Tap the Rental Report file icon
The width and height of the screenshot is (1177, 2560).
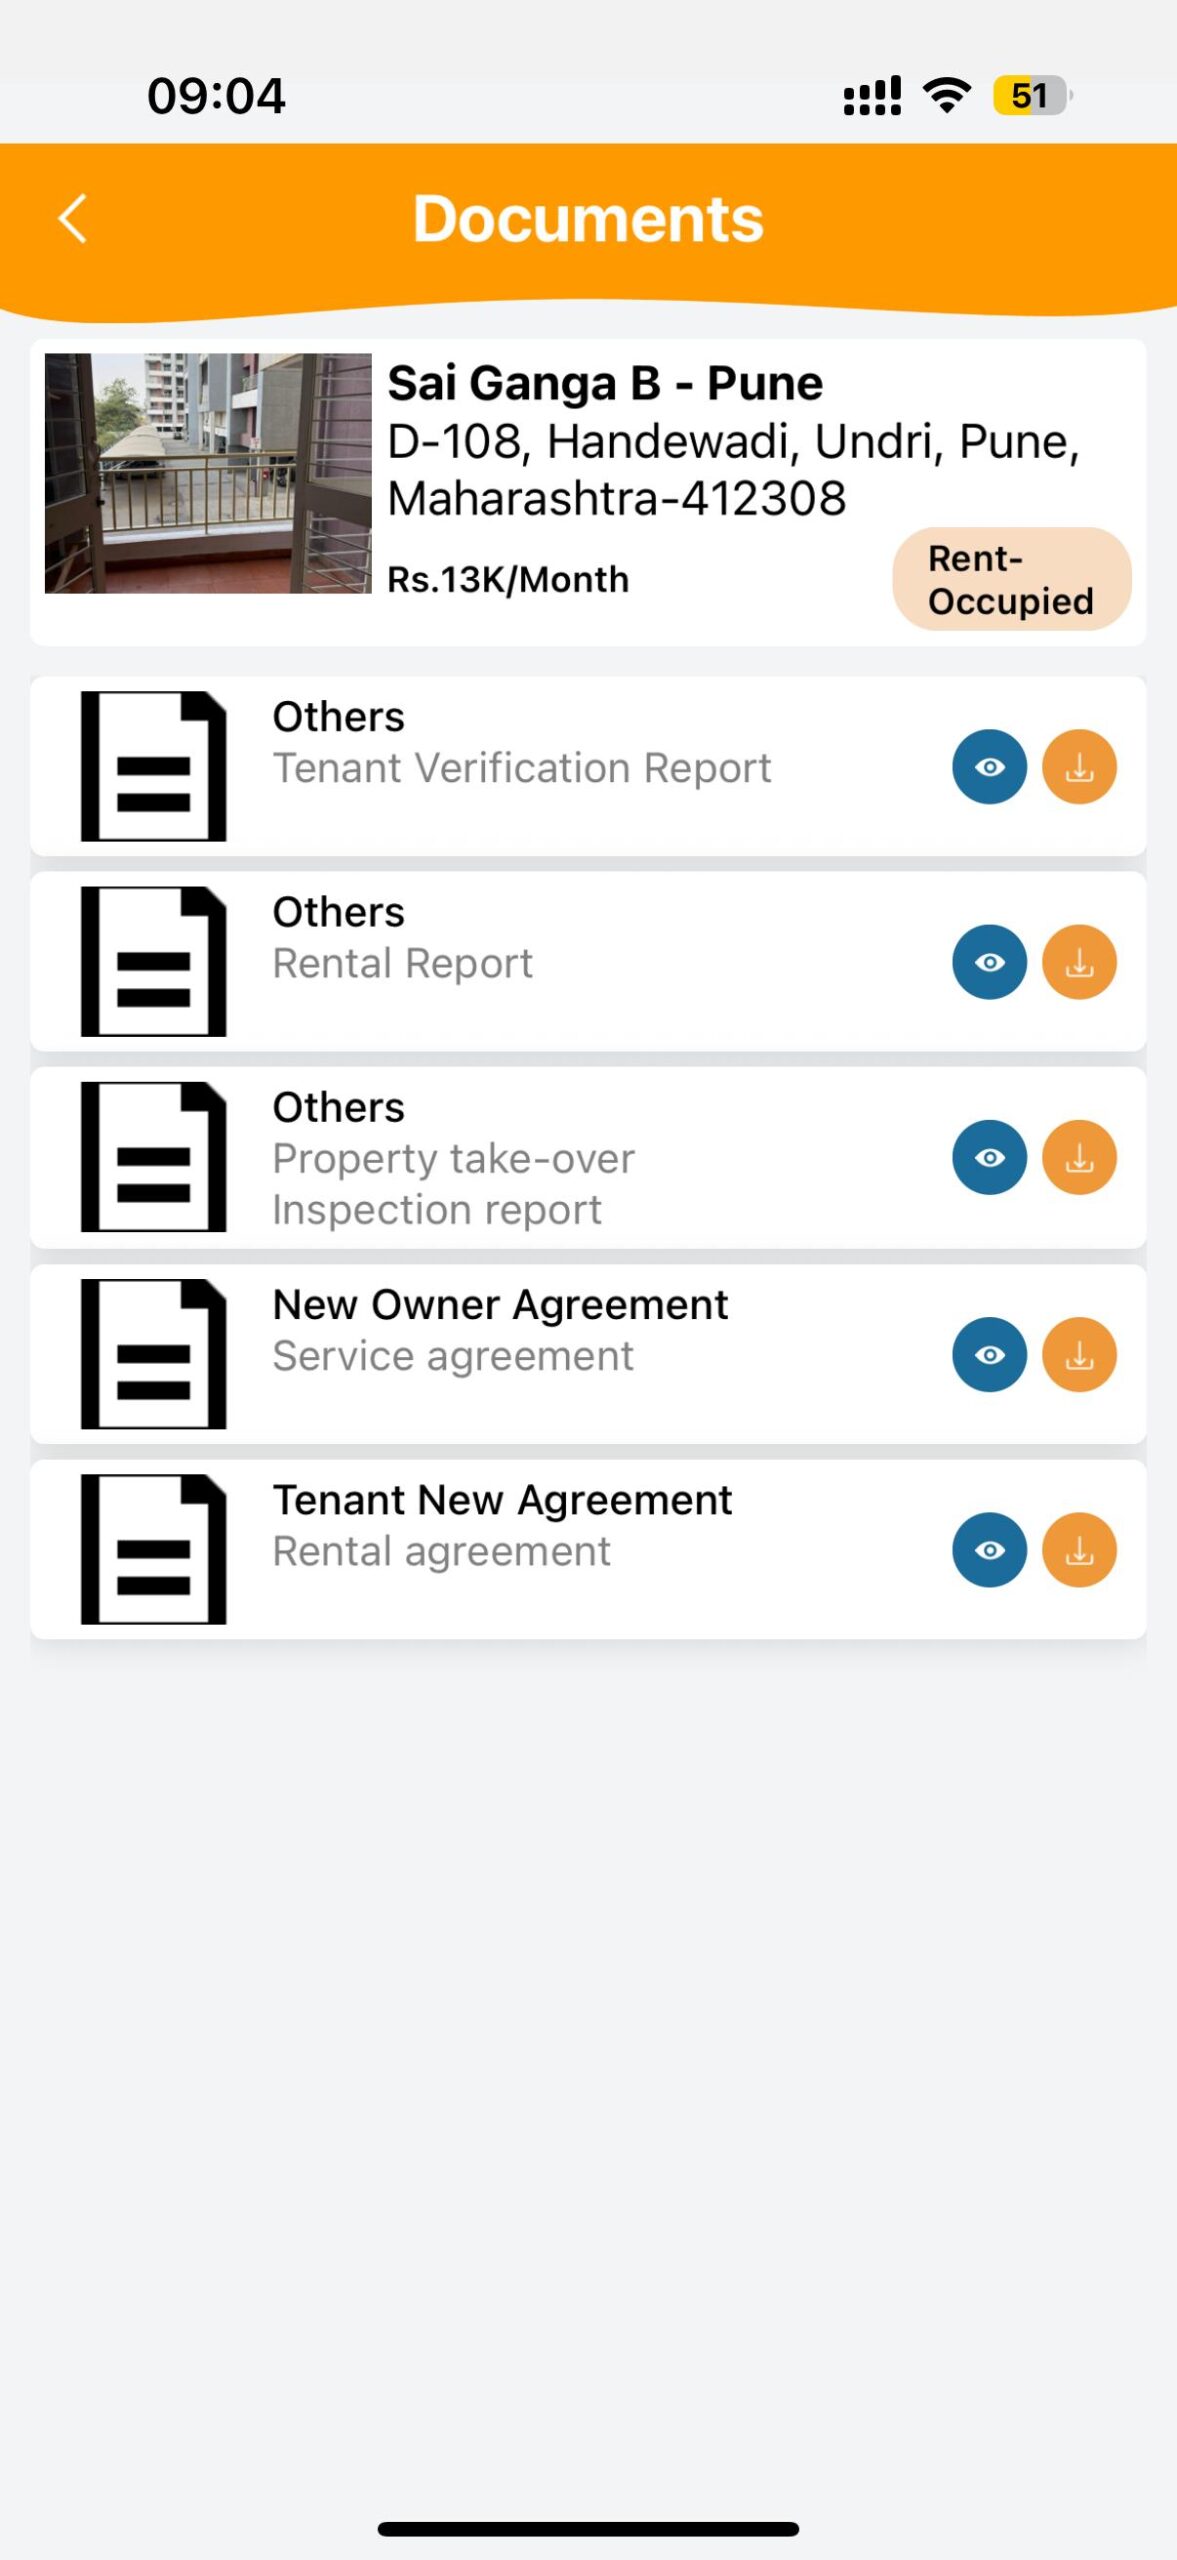coord(153,961)
